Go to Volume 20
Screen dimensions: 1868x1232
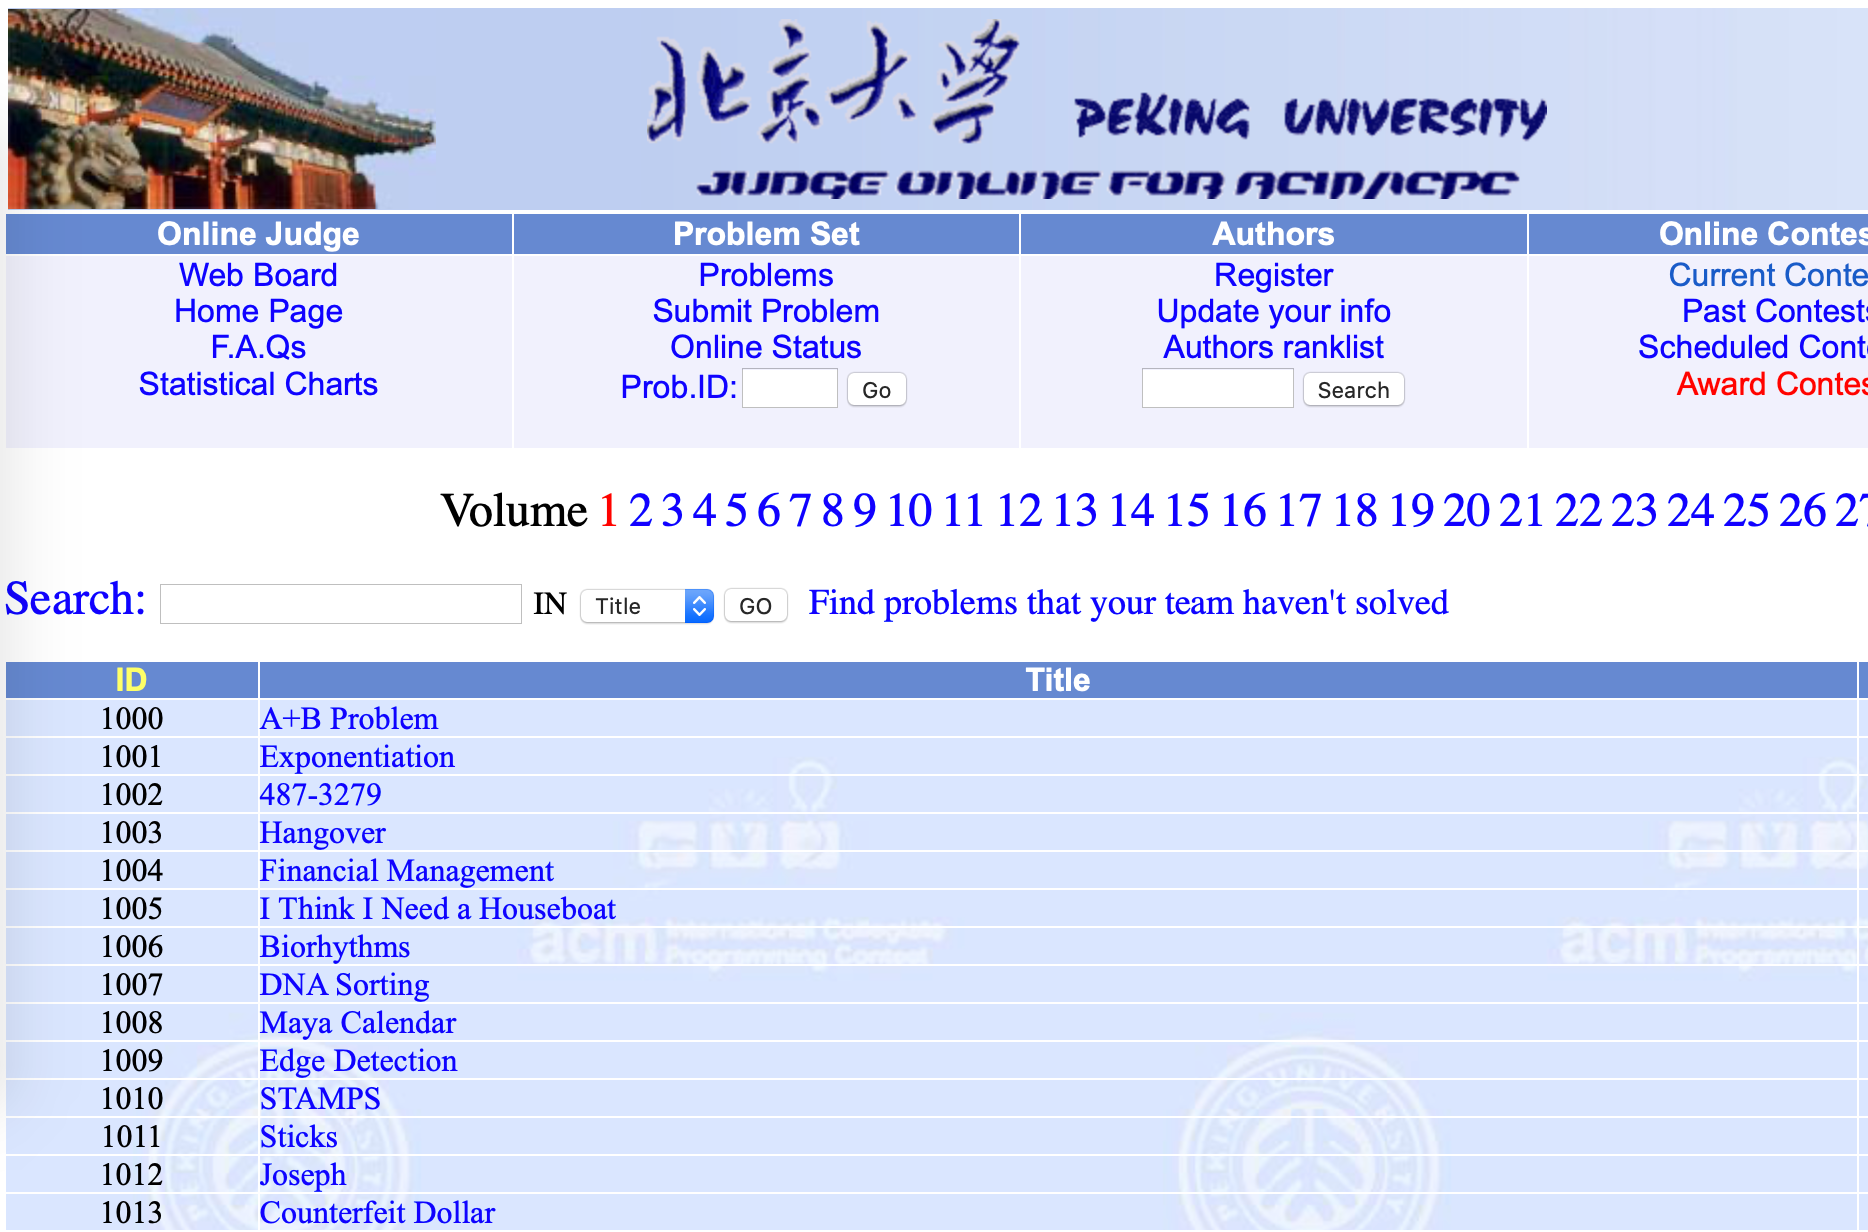tap(1467, 511)
